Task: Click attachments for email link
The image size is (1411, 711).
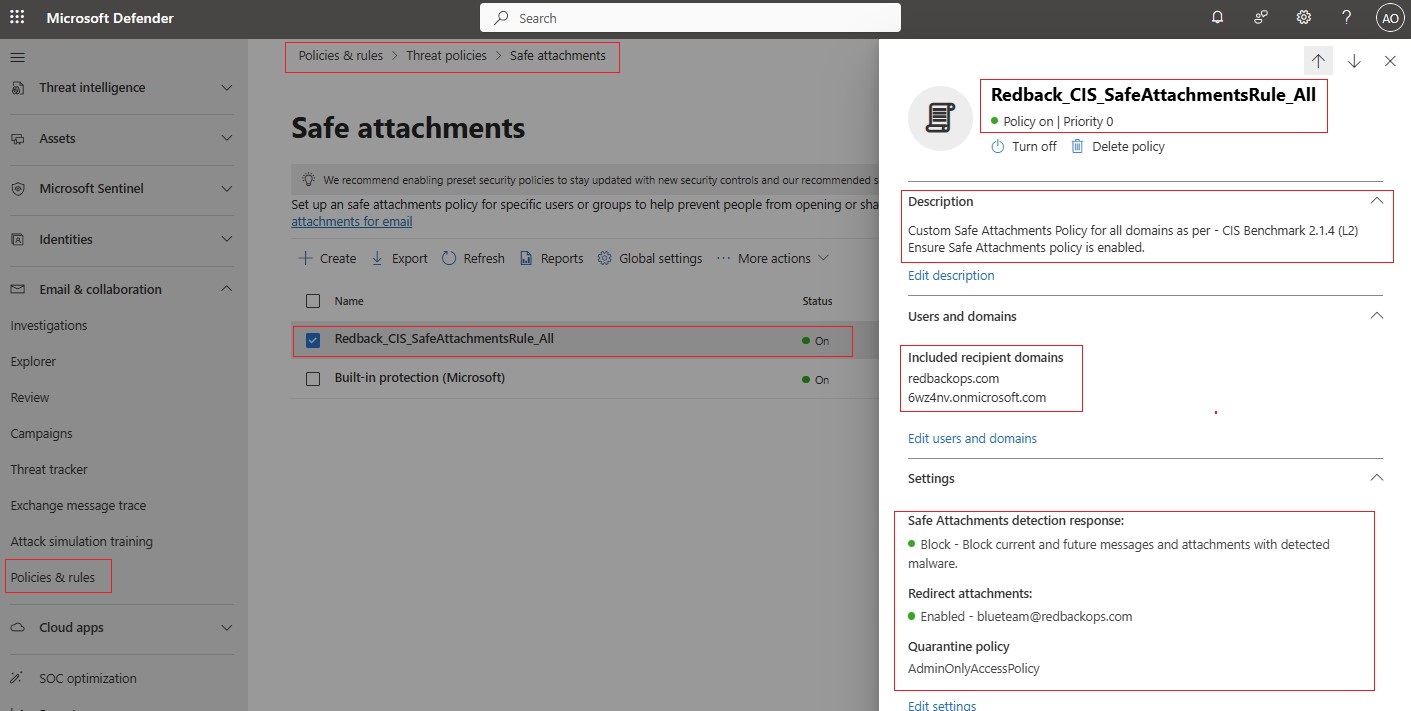Action: (x=352, y=222)
